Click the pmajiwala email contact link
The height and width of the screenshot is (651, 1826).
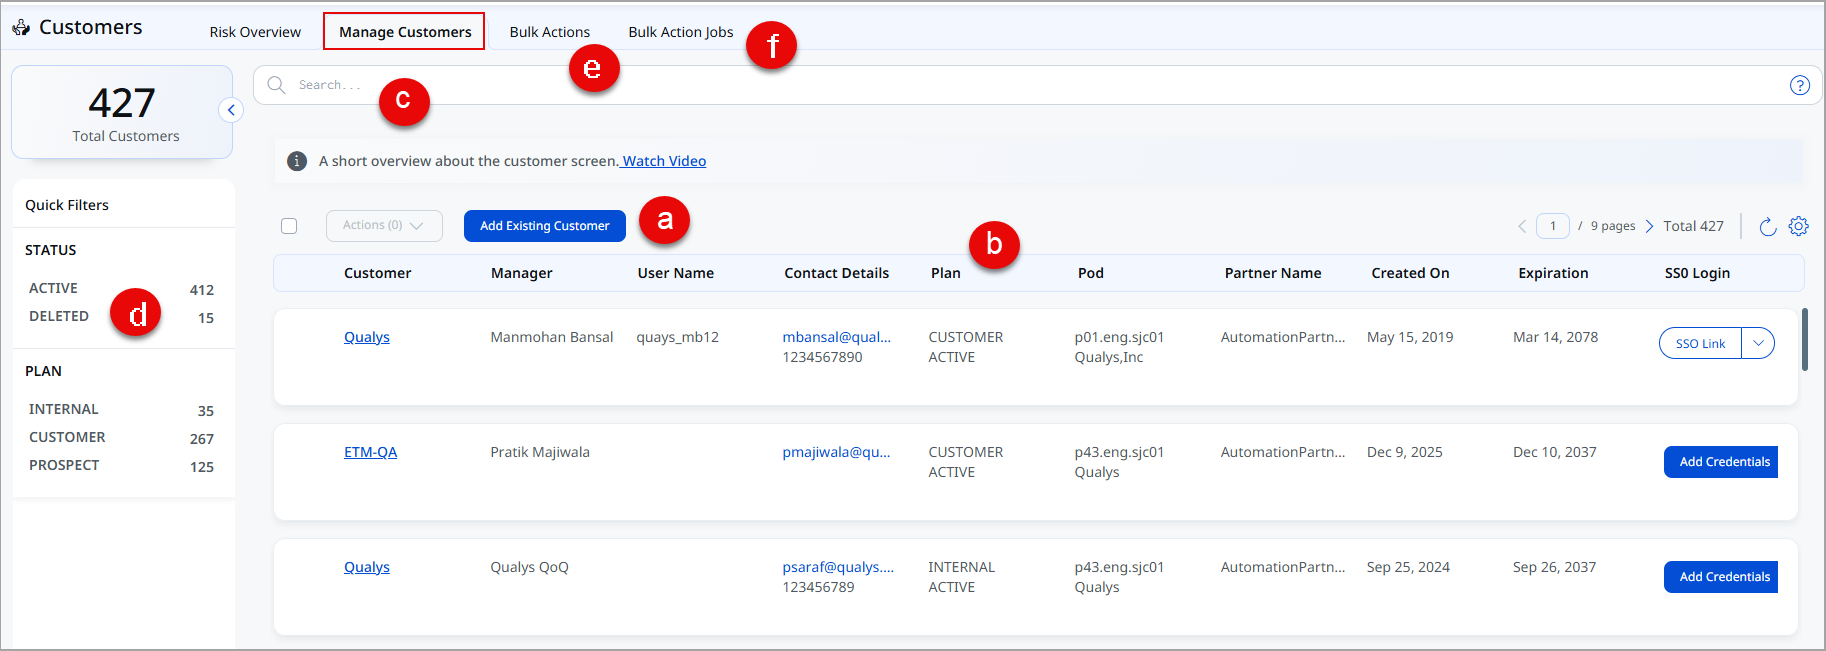(836, 452)
